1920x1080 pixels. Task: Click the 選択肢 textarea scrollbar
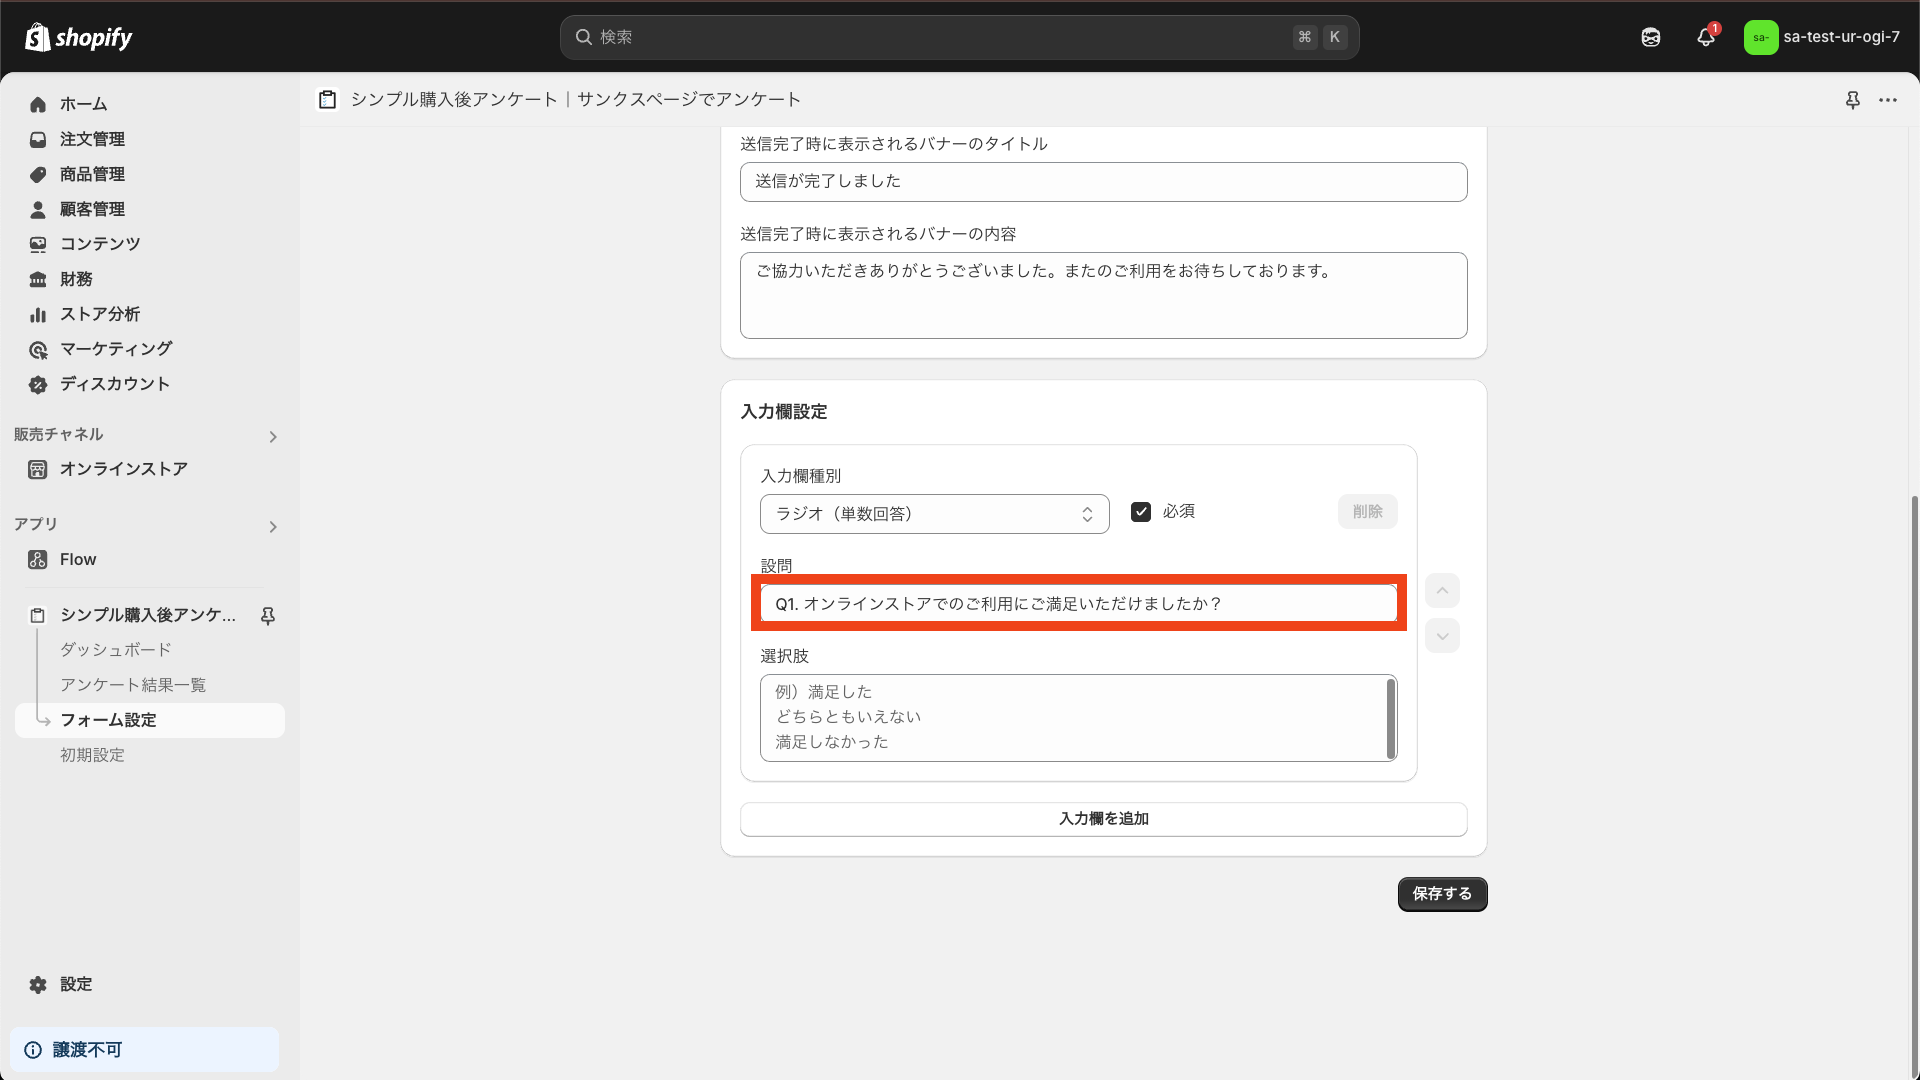point(1390,718)
